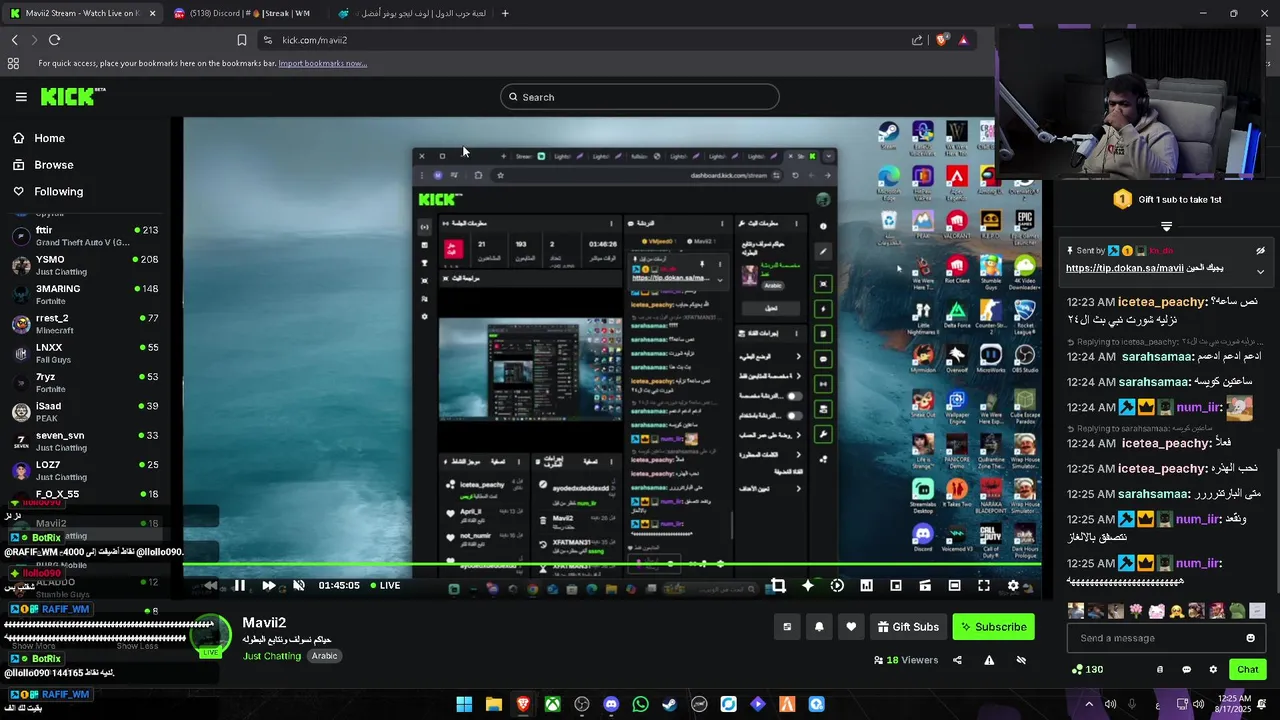Open rrest_2 channel in sidebar
Screen dimensions: 1280x720
coord(85,324)
